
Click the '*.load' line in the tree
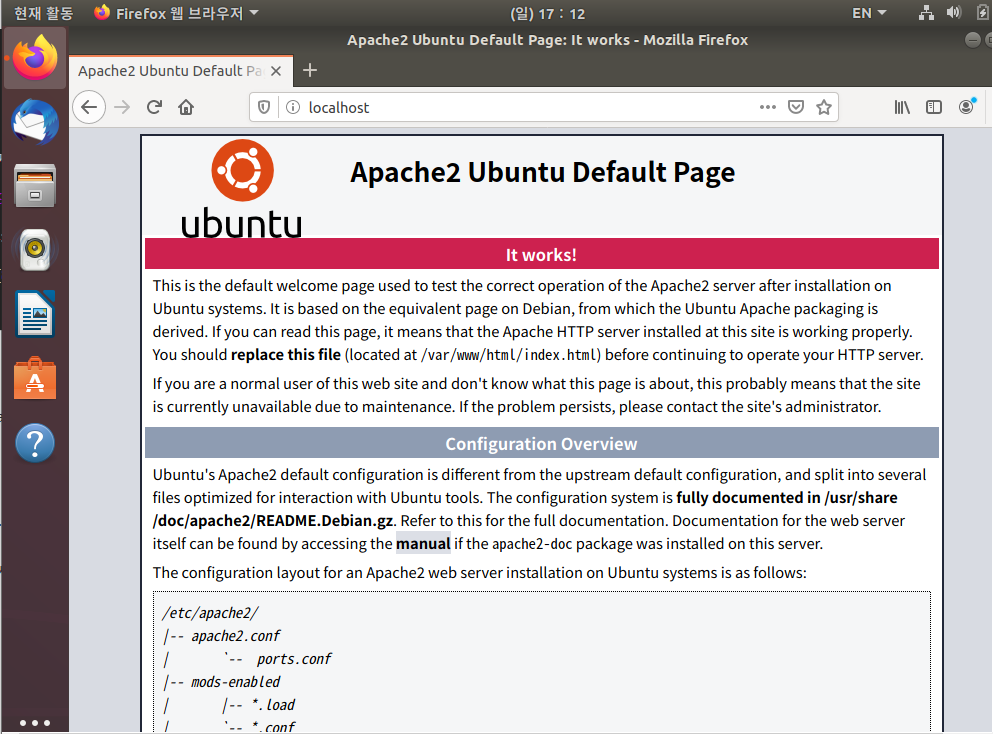point(273,705)
